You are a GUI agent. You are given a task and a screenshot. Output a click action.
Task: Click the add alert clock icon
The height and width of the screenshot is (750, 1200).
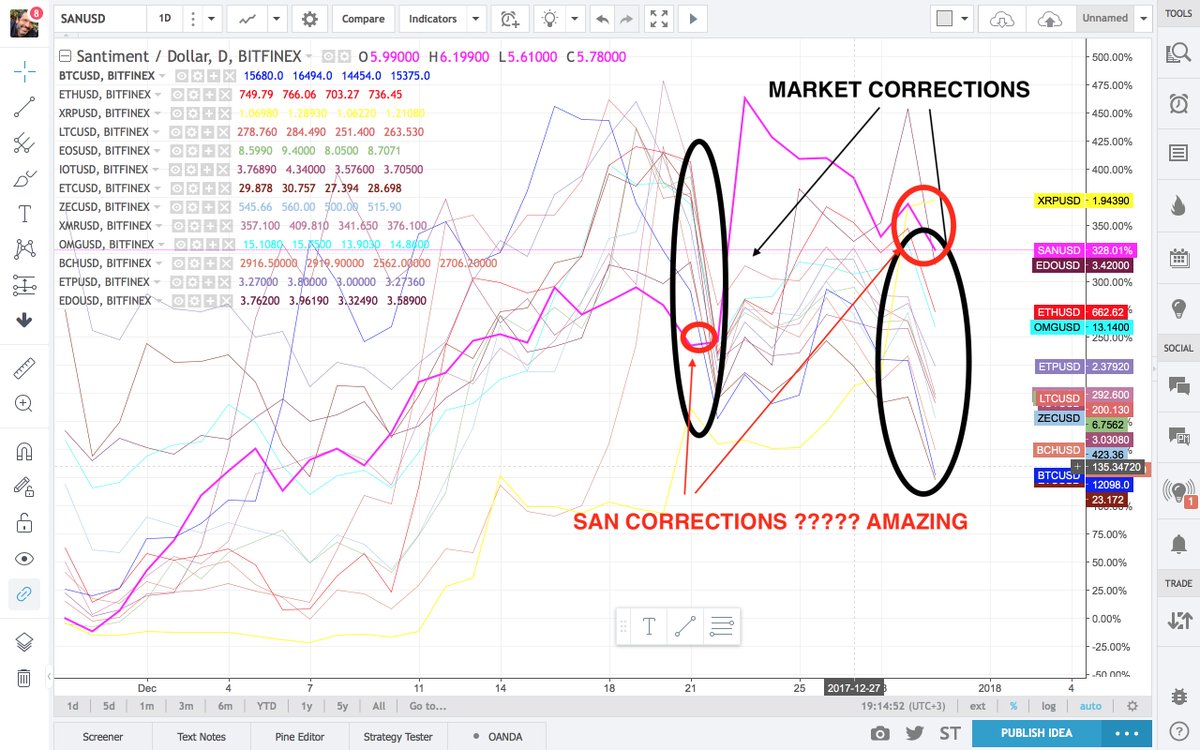pyautogui.click(x=511, y=19)
